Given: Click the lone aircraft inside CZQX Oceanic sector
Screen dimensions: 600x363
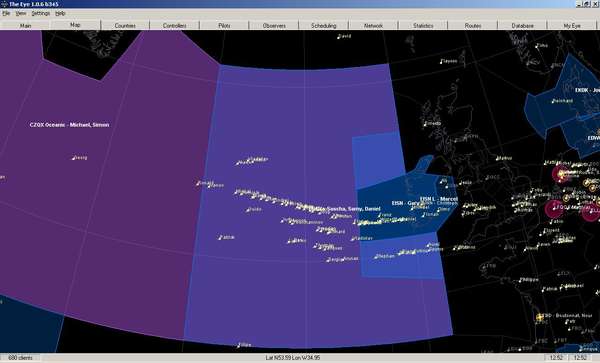Looking at the screenshot, I should pos(74,158).
